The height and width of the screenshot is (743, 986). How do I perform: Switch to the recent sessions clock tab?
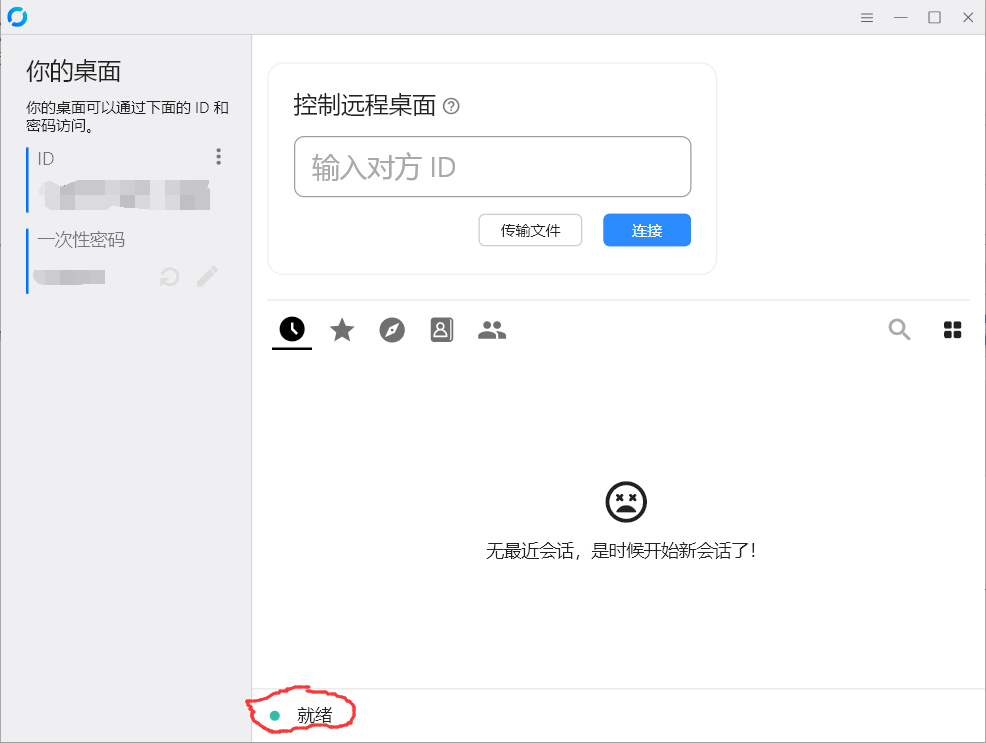tap(292, 329)
